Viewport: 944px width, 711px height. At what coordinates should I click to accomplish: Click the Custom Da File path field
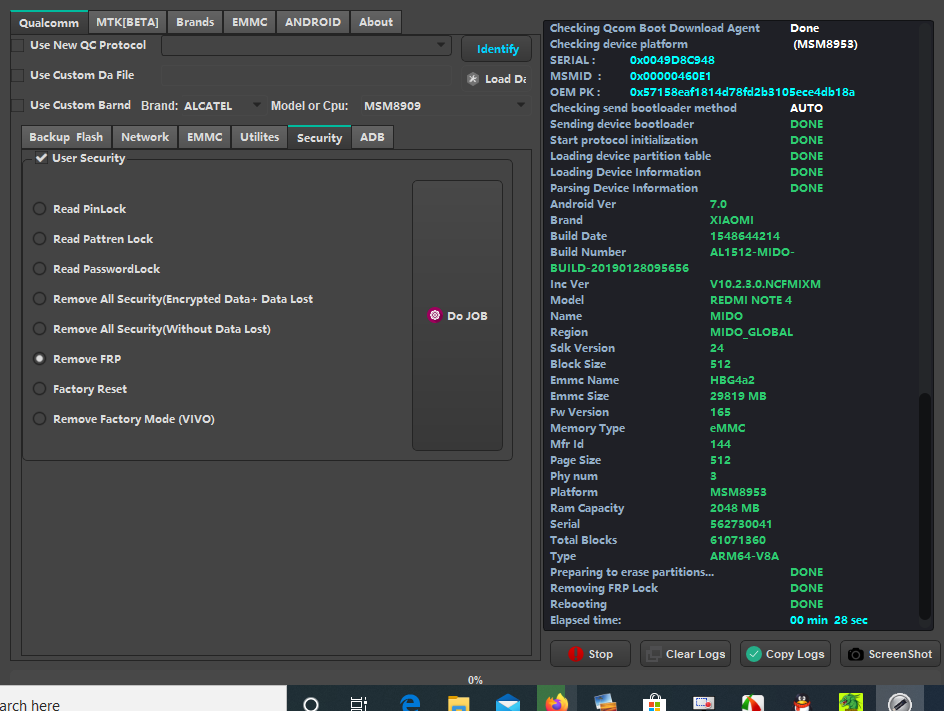coord(306,75)
